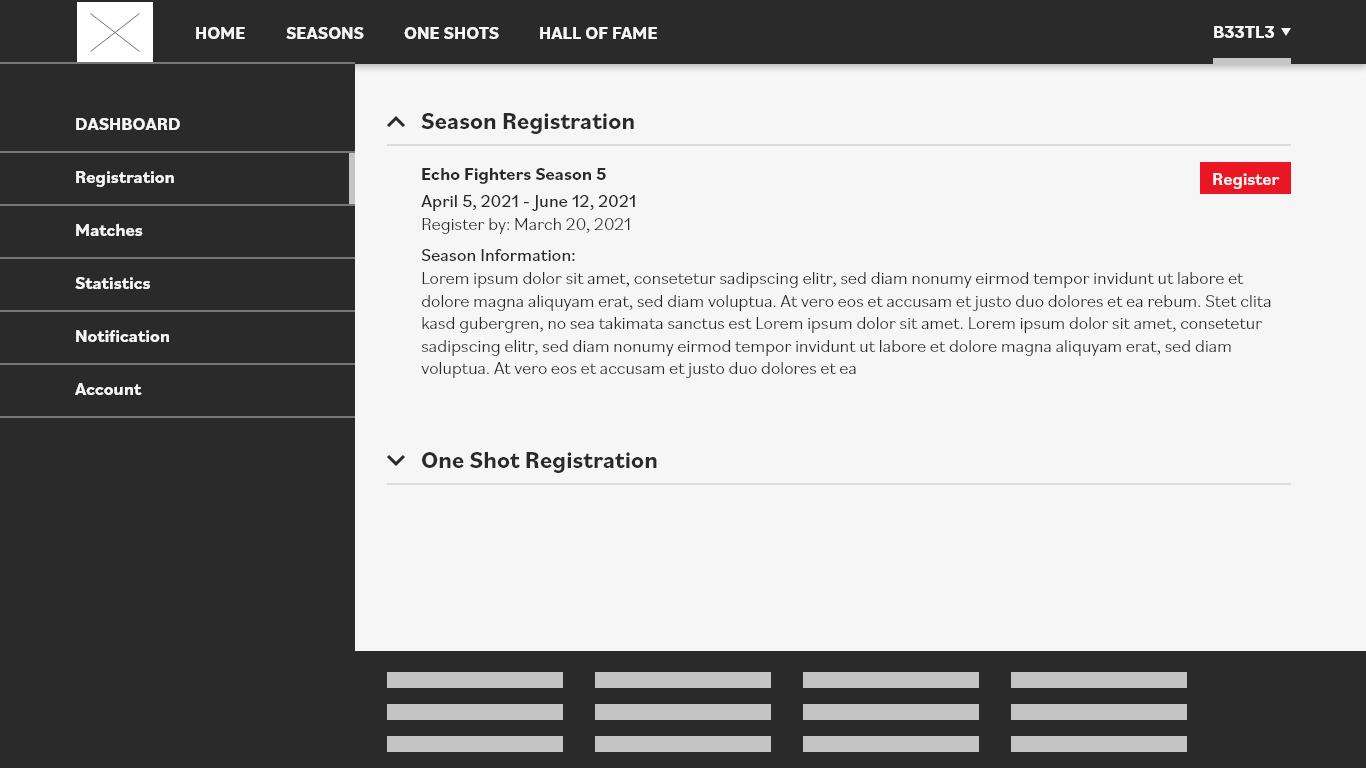Open the SEASONS navigation menu
The width and height of the screenshot is (1366, 768).
coord(325,33)
